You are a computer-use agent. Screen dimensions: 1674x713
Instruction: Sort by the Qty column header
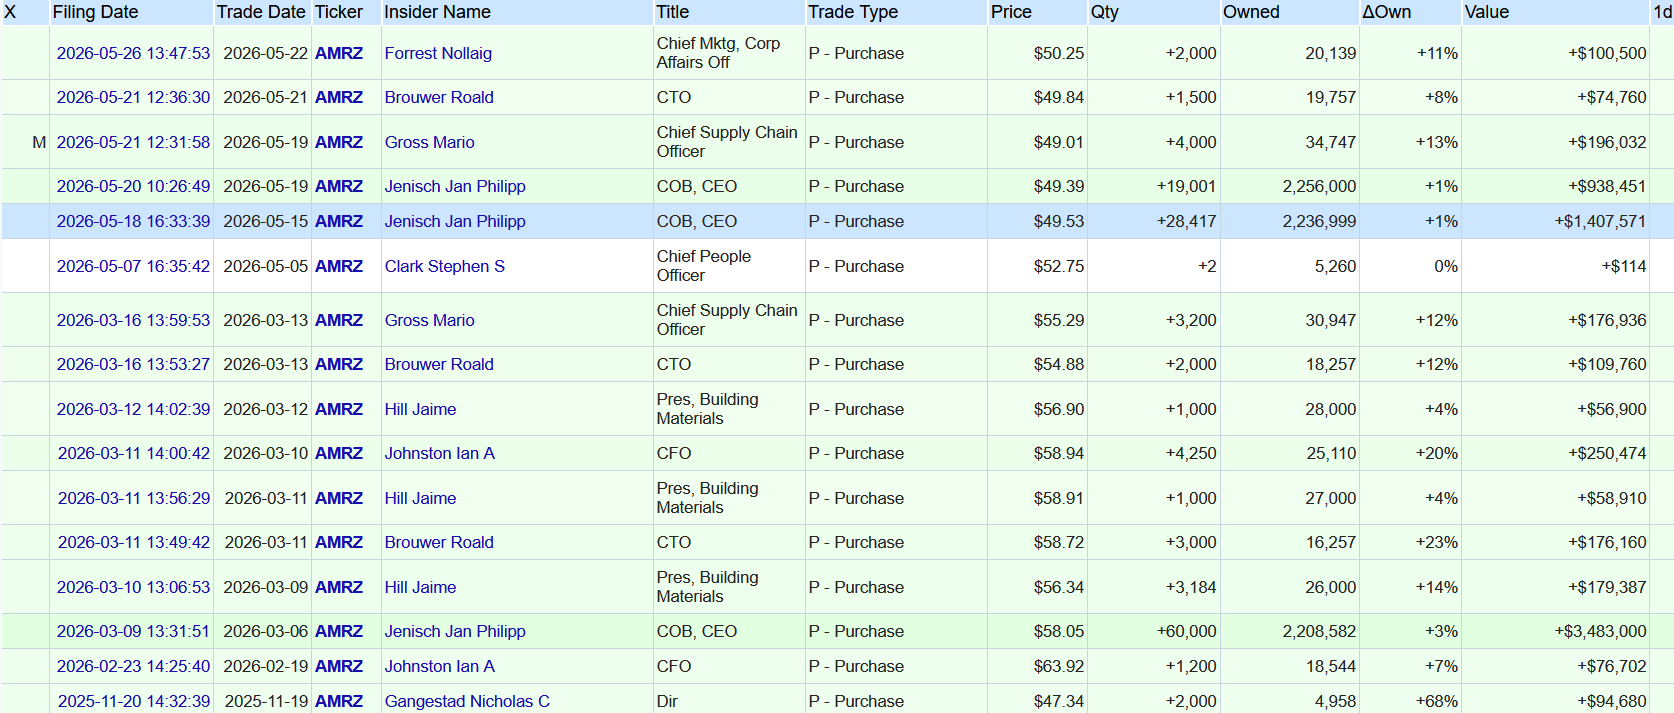tap(1105, 12)
